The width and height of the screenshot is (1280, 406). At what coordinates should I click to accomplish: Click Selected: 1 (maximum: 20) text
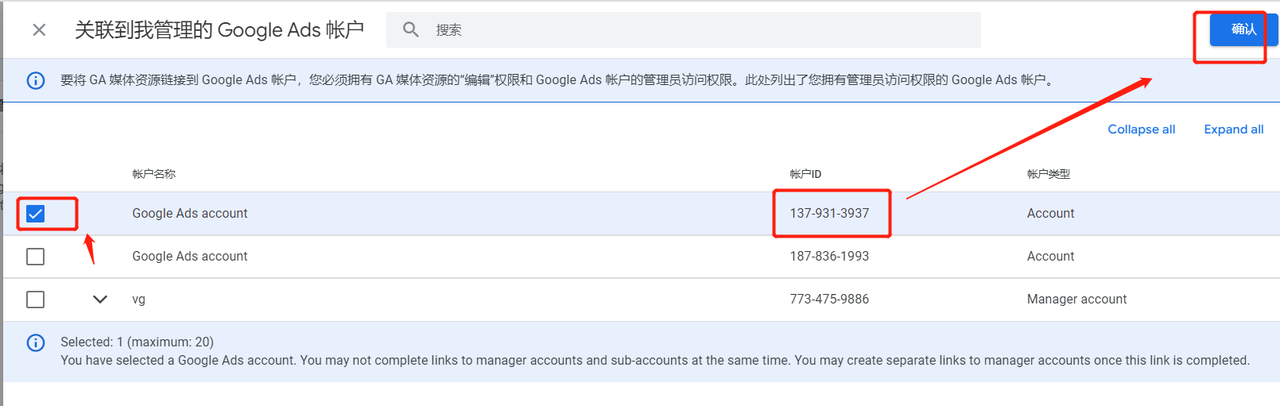click(x=137, y=342)
